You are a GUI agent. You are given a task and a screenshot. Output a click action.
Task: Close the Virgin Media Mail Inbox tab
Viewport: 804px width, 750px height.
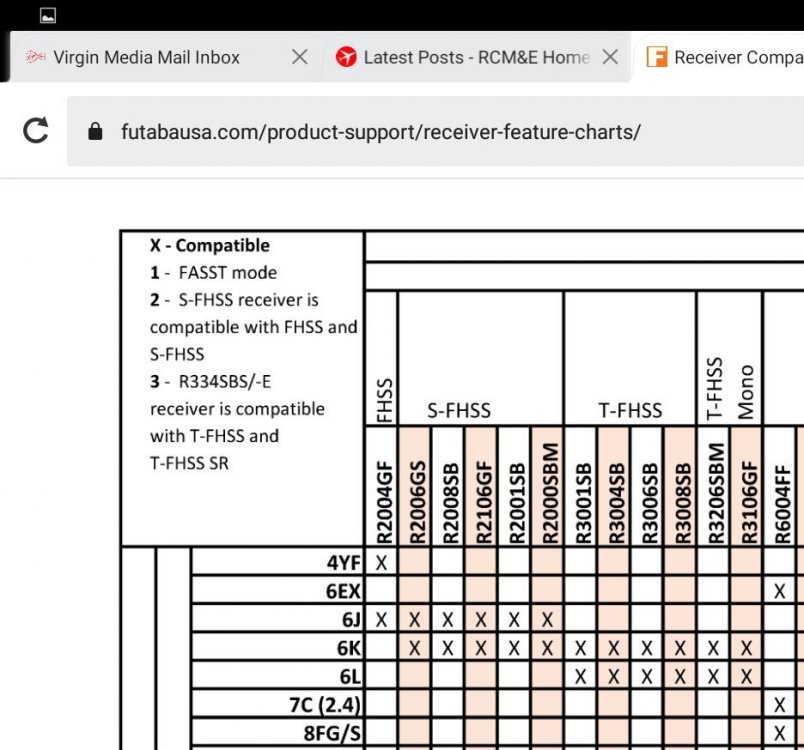[300, 57]
